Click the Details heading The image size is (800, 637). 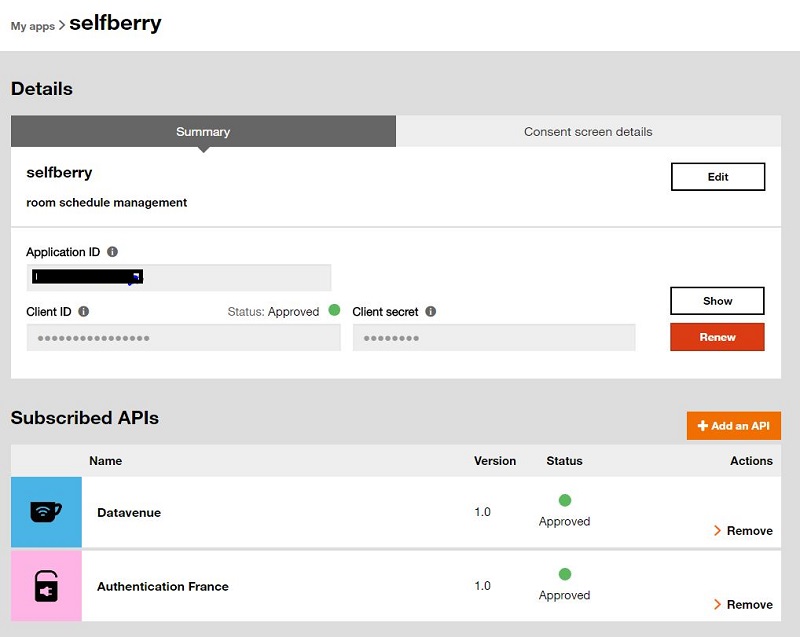point(42,89)
